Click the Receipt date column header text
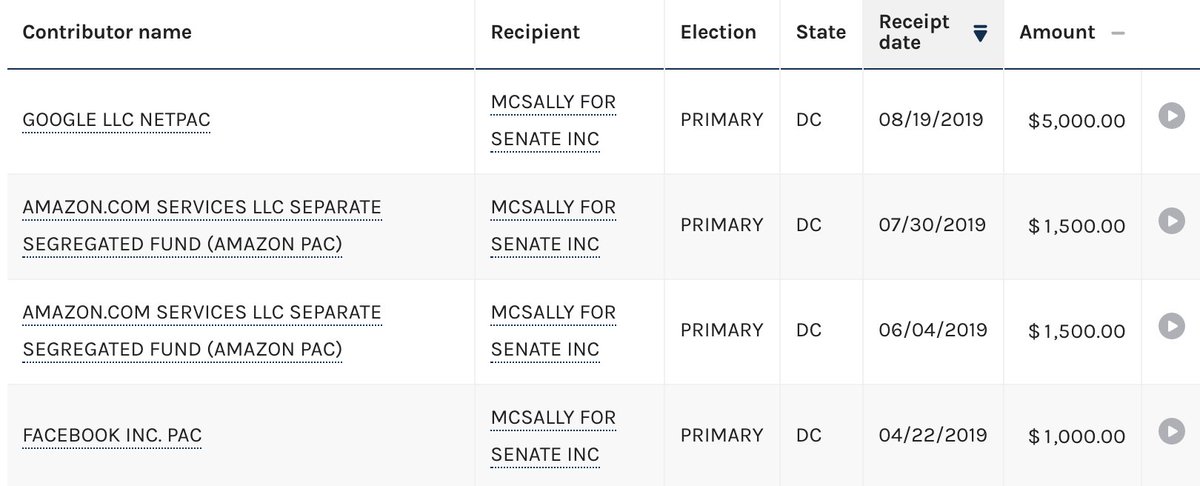 914,33
